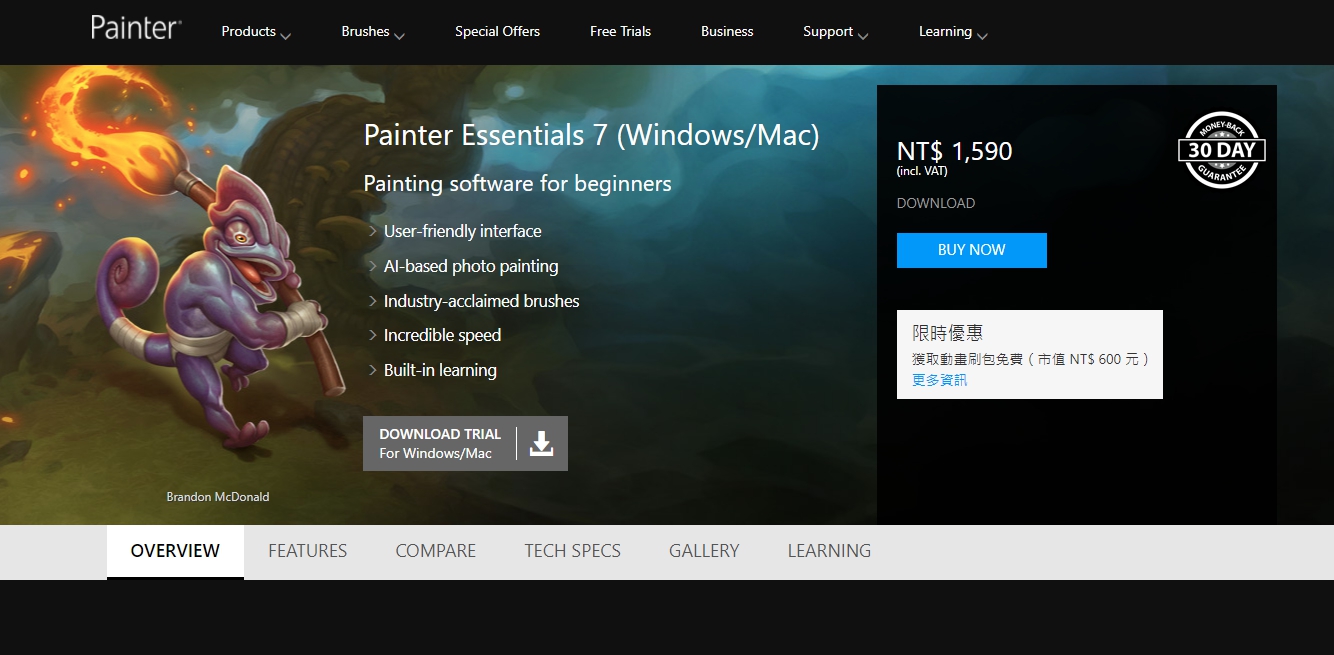Select the Learning tab below banner
Viewport: 1334px width, 655px height.
click(x=829, y=551)
